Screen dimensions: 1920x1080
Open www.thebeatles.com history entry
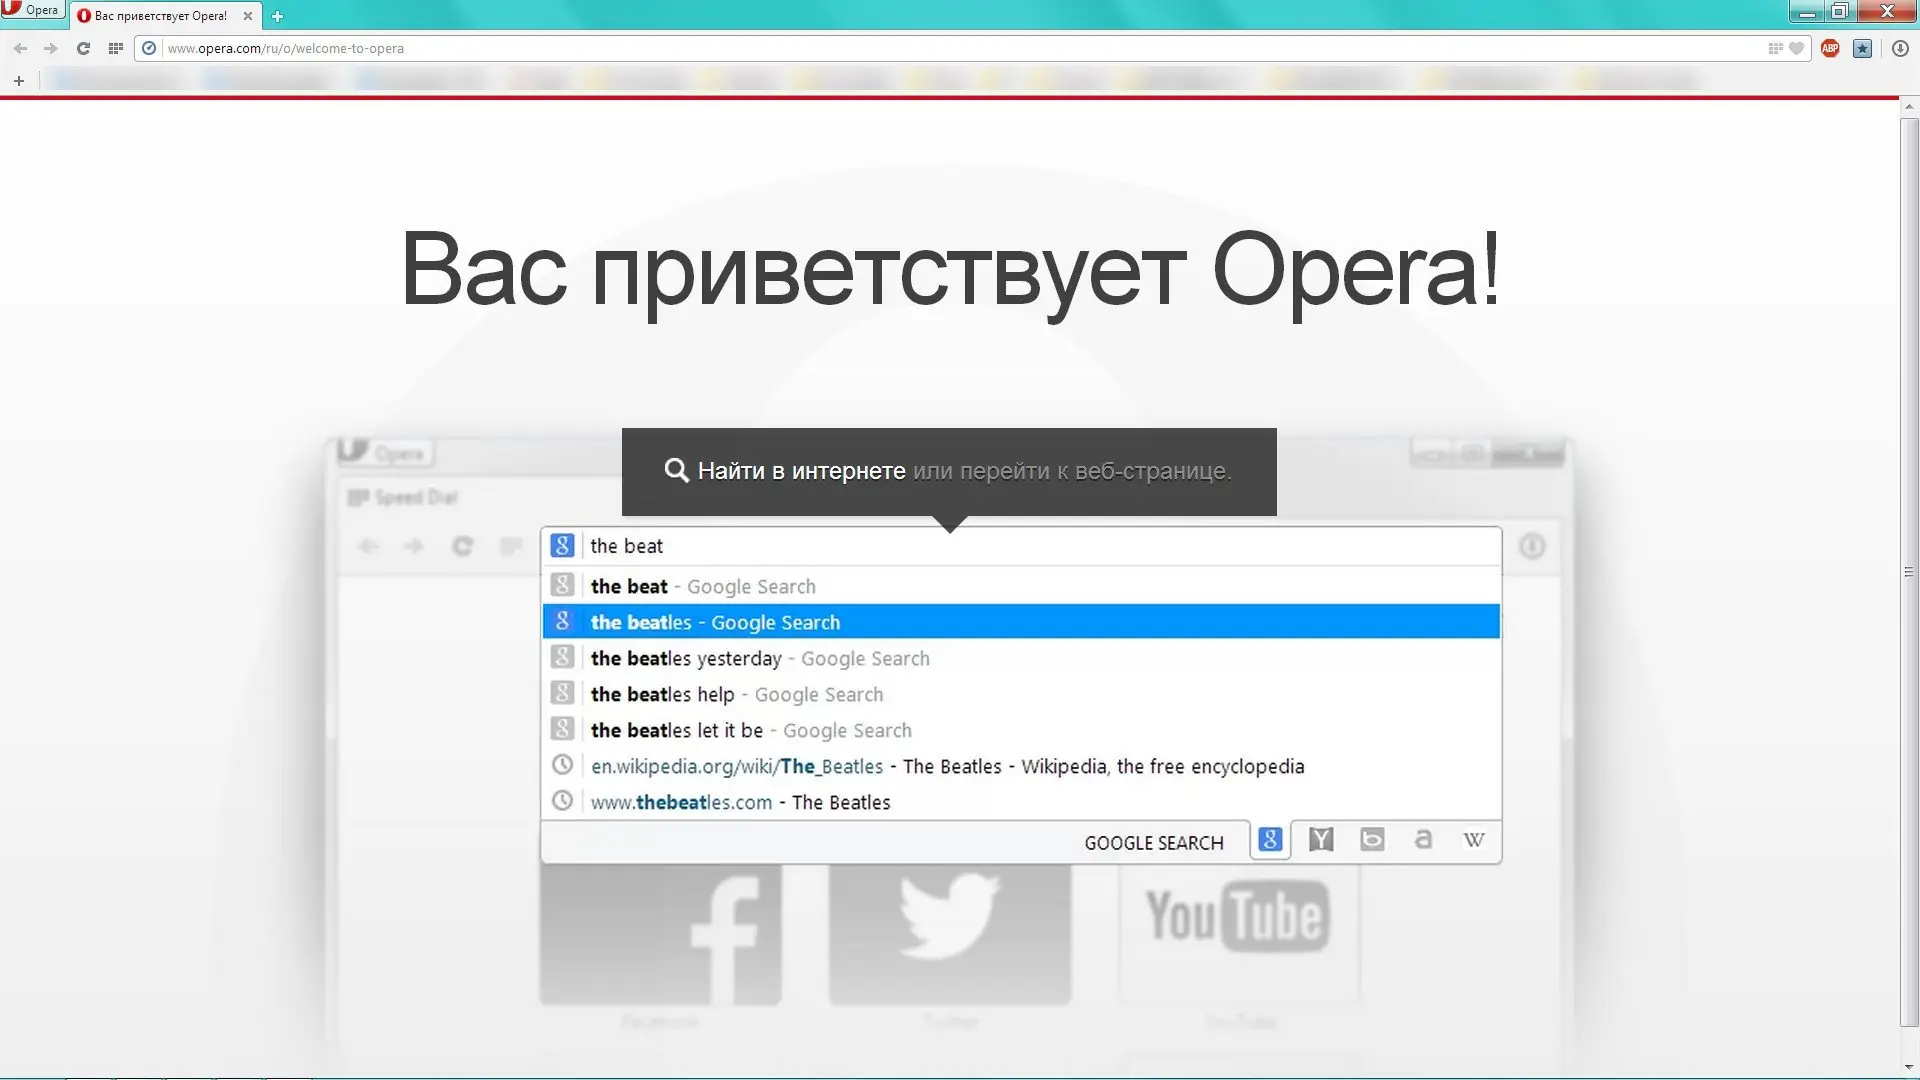(x=1021, y=802)
